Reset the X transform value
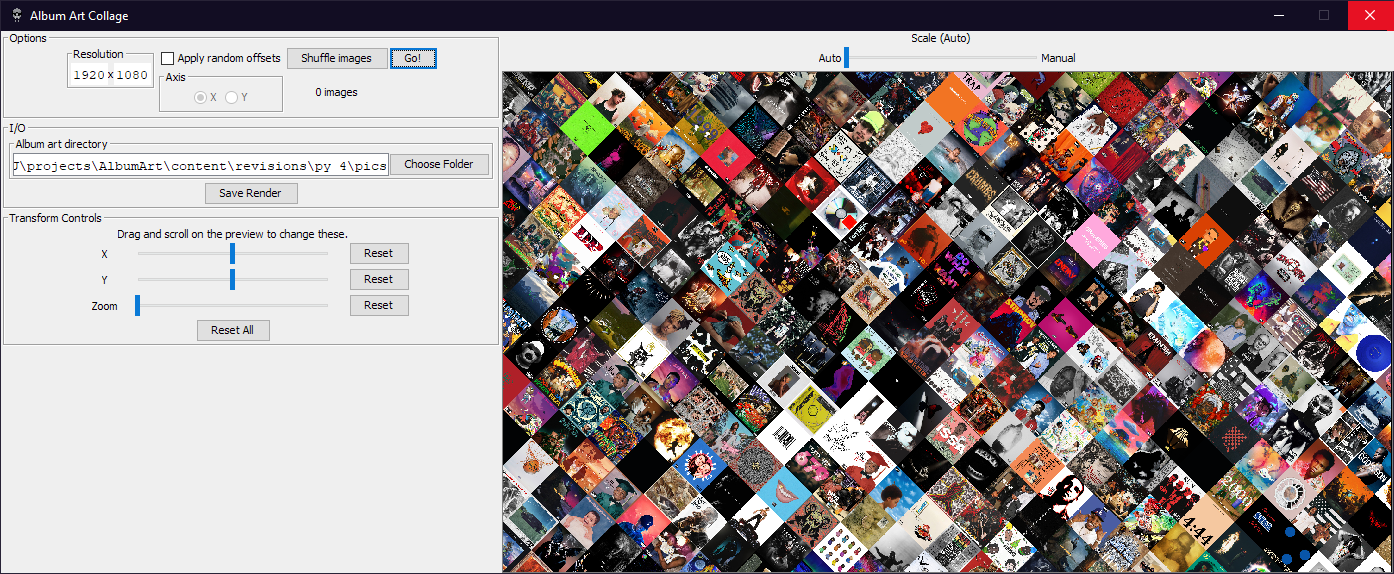Viewport: 1394px width, 574px height. tap(379, 253)
